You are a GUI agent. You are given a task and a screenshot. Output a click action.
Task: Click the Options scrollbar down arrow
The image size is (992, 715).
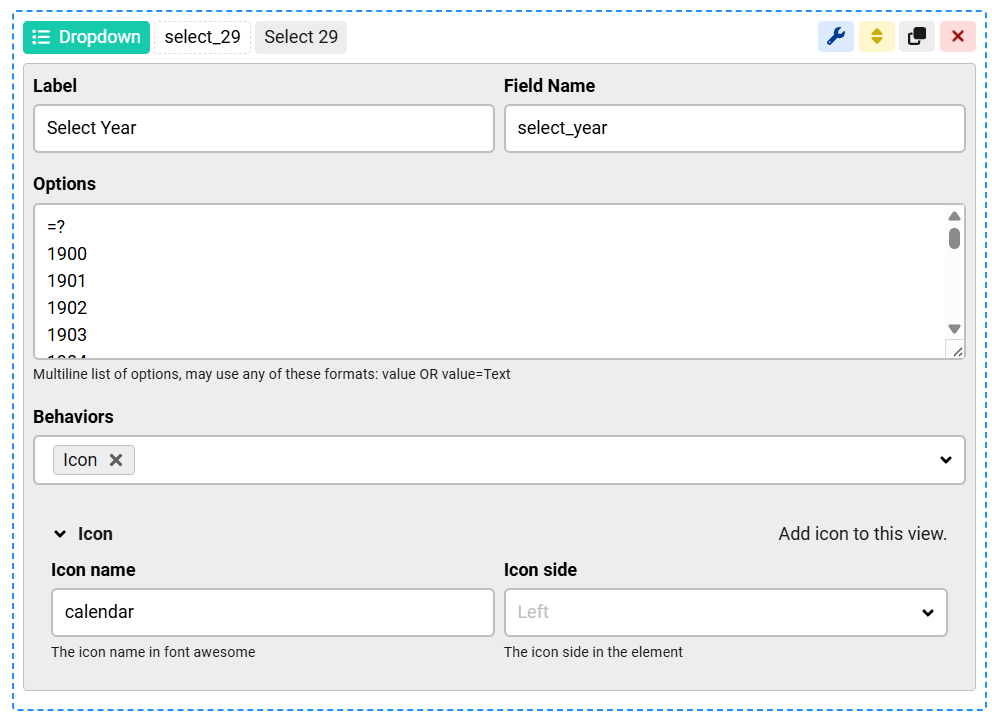(x=954, y=329)
